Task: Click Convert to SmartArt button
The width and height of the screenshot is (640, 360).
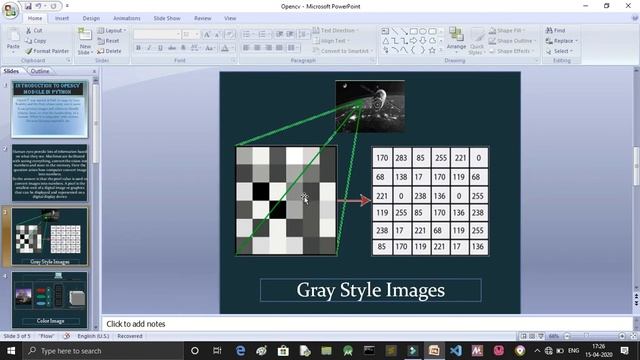Action: tap(343, 51)
